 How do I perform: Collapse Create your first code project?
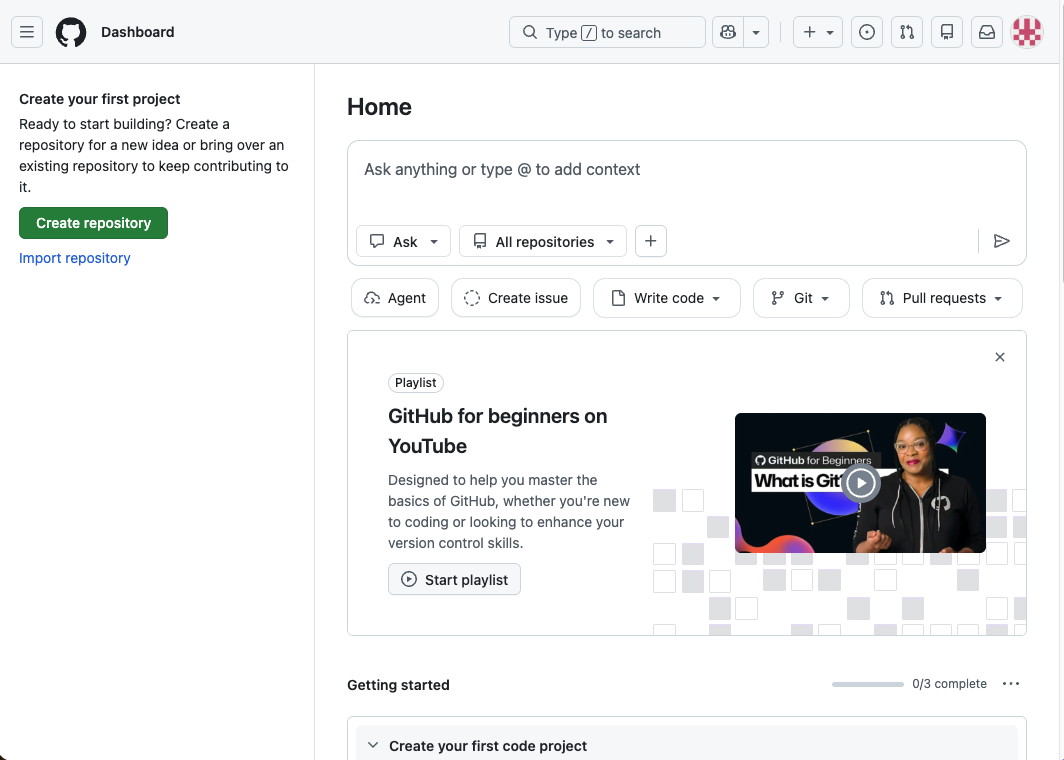[x=373, y=746]
